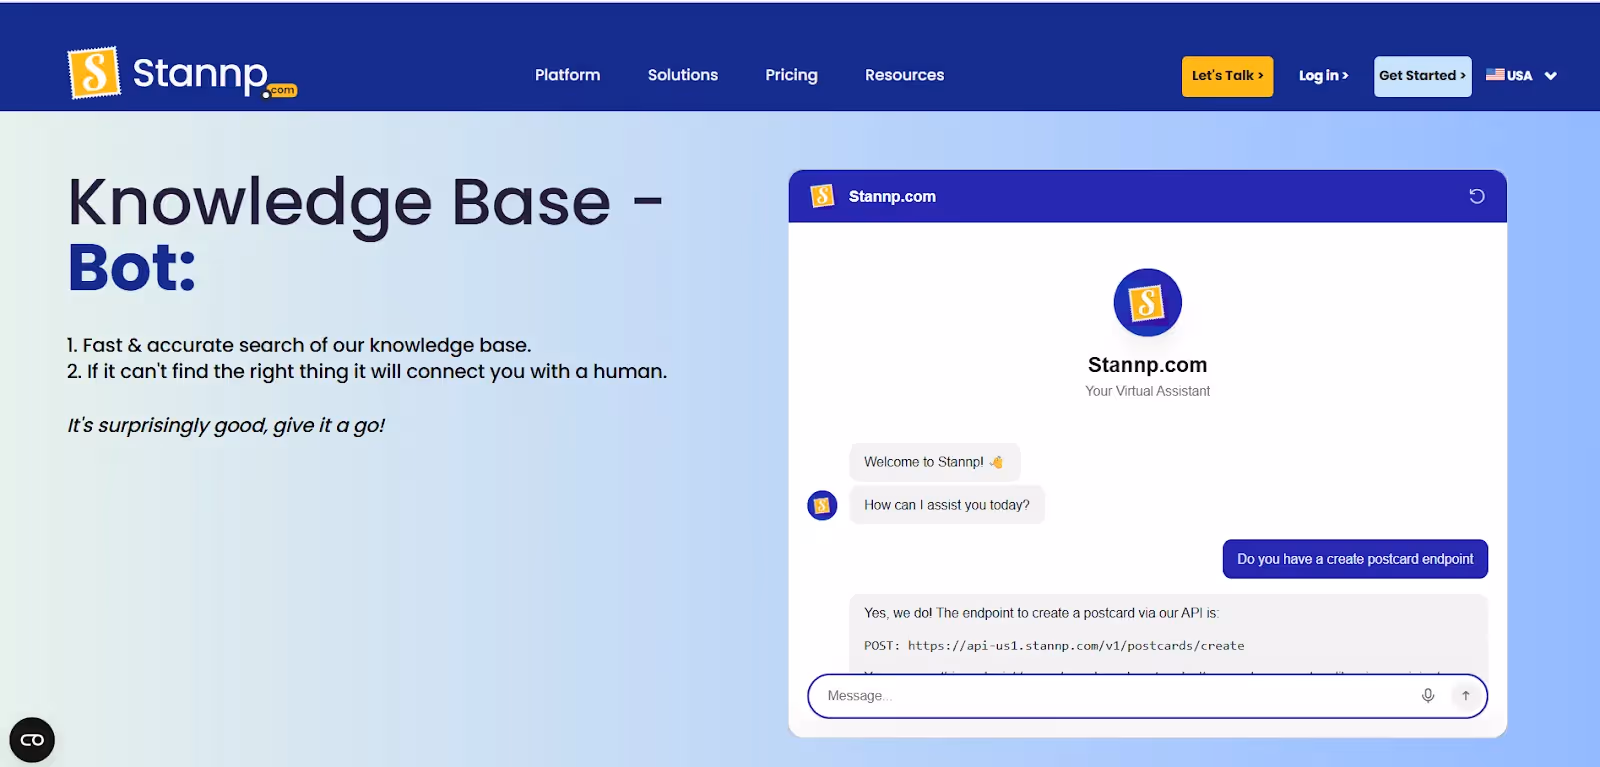Click the 'Welcome to Stannp!' message bubble
The height and width of the screenshot is (767, 1600).
(935, 462)
